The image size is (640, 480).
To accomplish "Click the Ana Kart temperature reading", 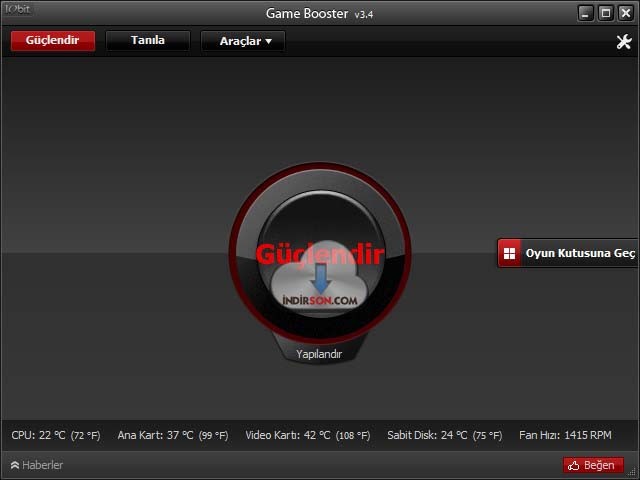I will click(173, 435).
